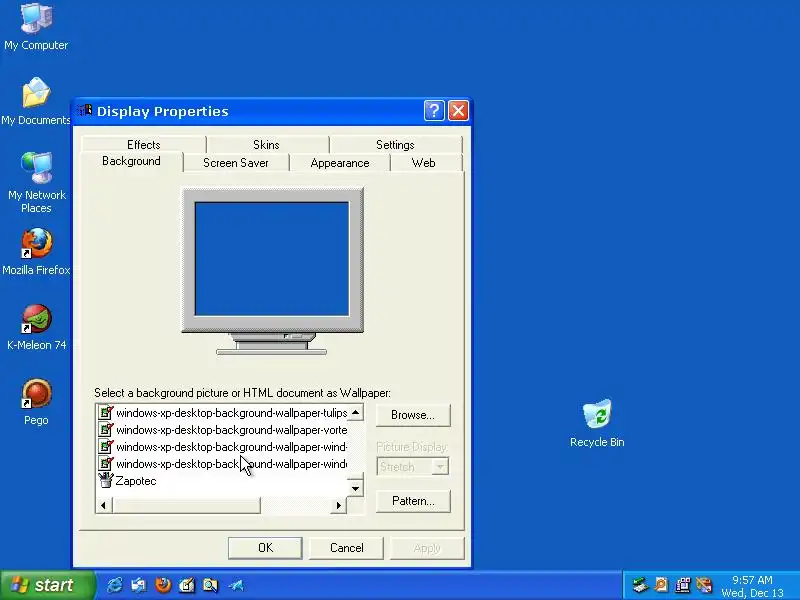Click the taskbar clock showing 9:57 AM

[x=752, y=580]
